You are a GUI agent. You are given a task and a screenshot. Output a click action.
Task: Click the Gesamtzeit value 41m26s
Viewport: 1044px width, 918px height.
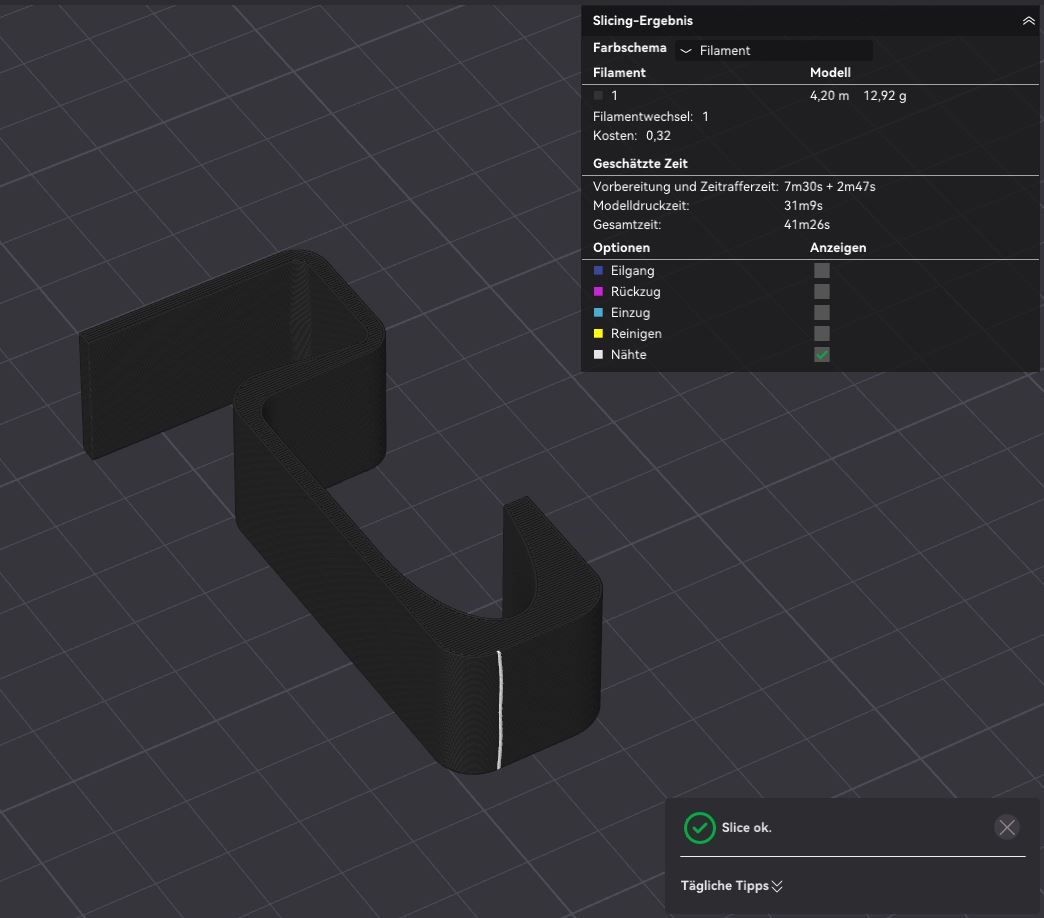tap(806, 224)
